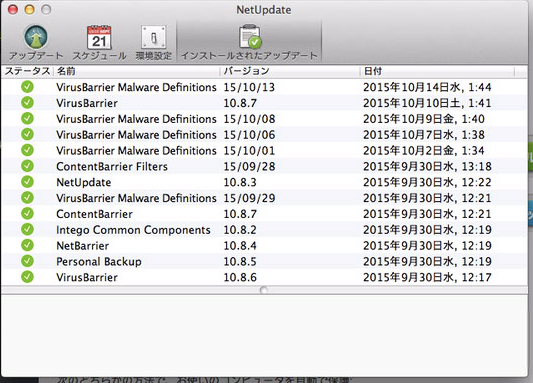Click date 2015年9月30日水, 12:17
Image resolution: width=533 pixels, height=383 pixels.
[x=427, y=277]
